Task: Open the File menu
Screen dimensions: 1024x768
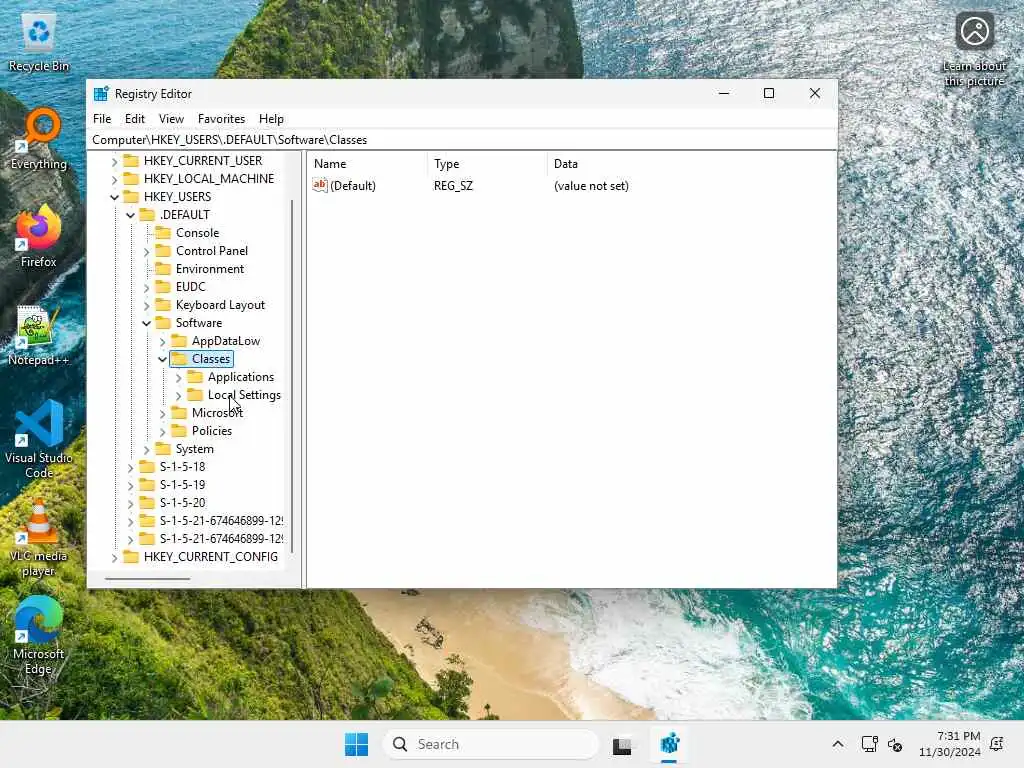Action: 102,119
